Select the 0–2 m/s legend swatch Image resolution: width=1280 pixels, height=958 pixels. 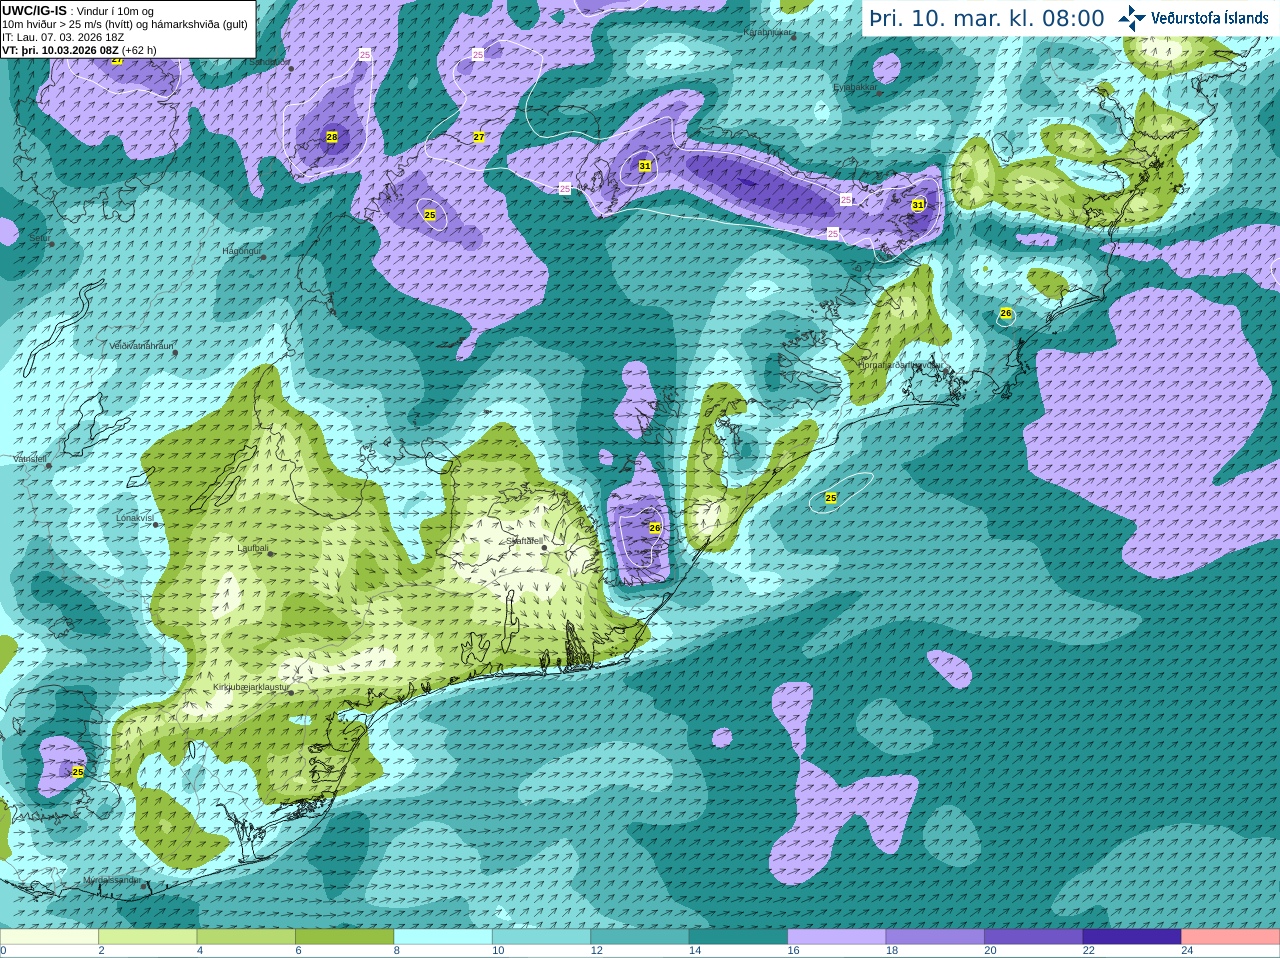pyautogui.click(x=49, y=937)
